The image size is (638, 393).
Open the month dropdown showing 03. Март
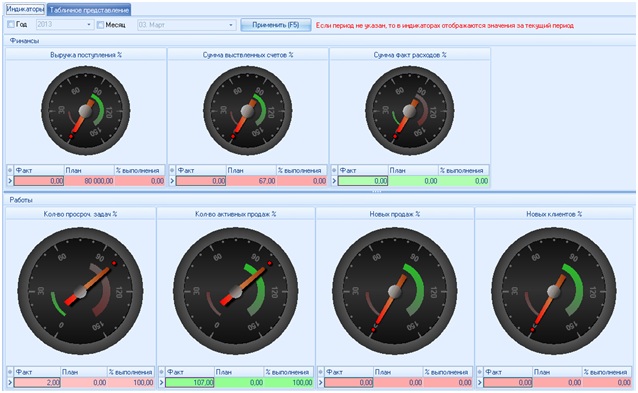(x=231, y=25)
